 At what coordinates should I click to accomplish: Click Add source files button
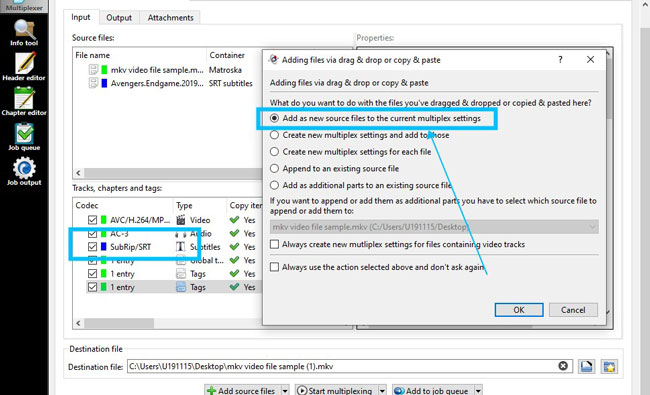click(243, 390)
